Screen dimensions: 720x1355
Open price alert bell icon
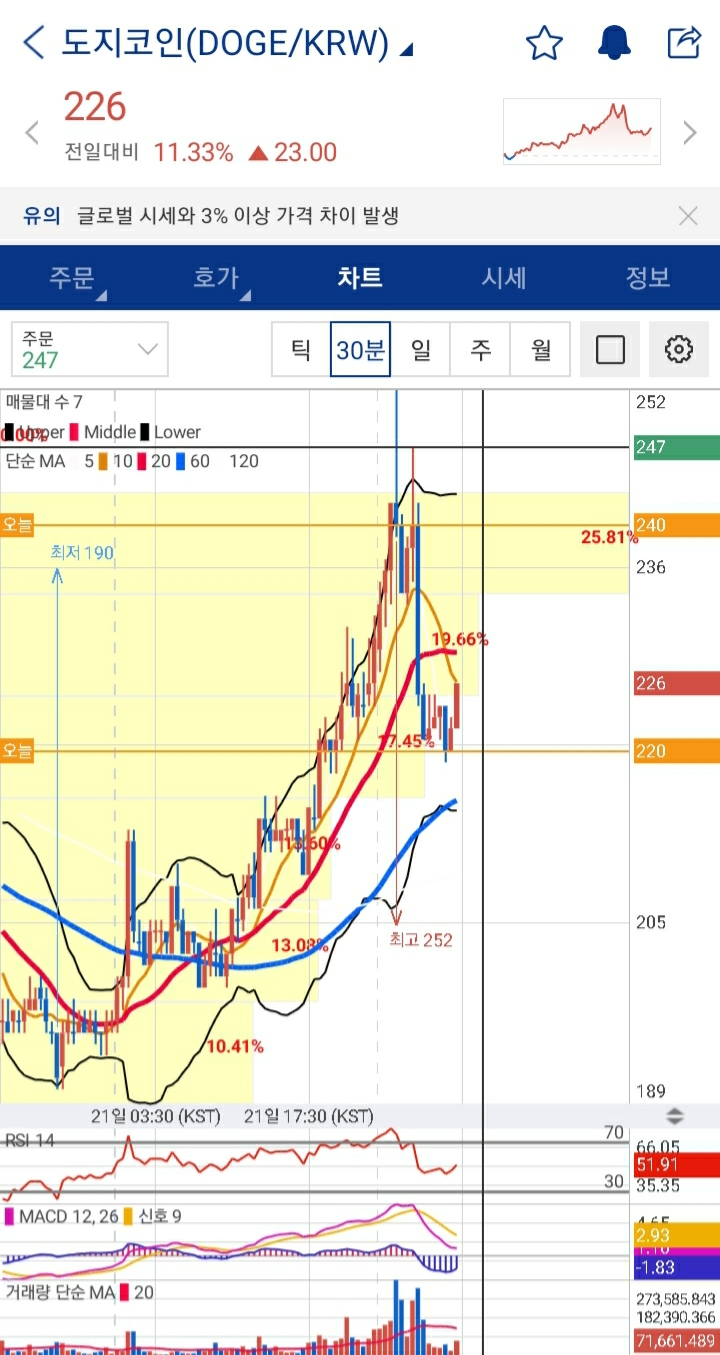(x=614, y=43)
